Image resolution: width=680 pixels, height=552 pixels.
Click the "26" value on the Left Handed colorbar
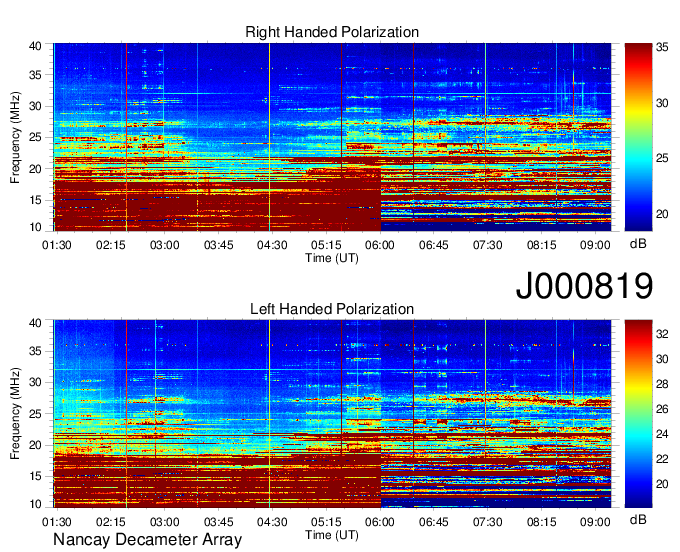[662, 409]
